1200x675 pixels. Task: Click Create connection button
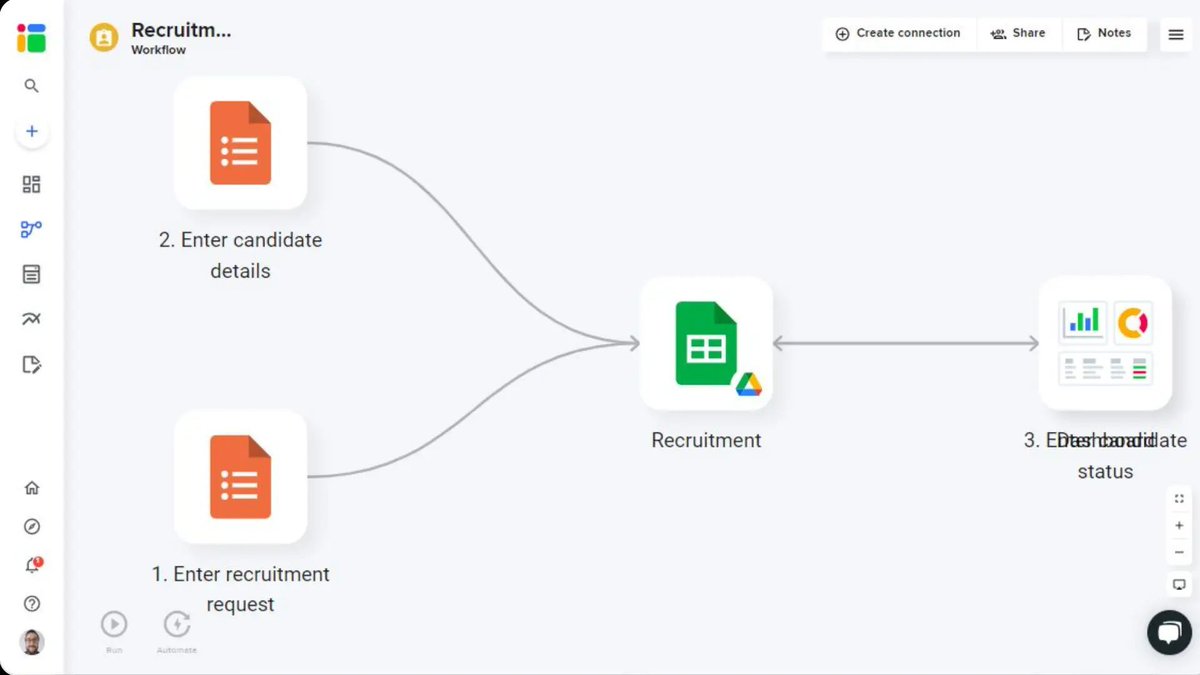tap(898, 33)
